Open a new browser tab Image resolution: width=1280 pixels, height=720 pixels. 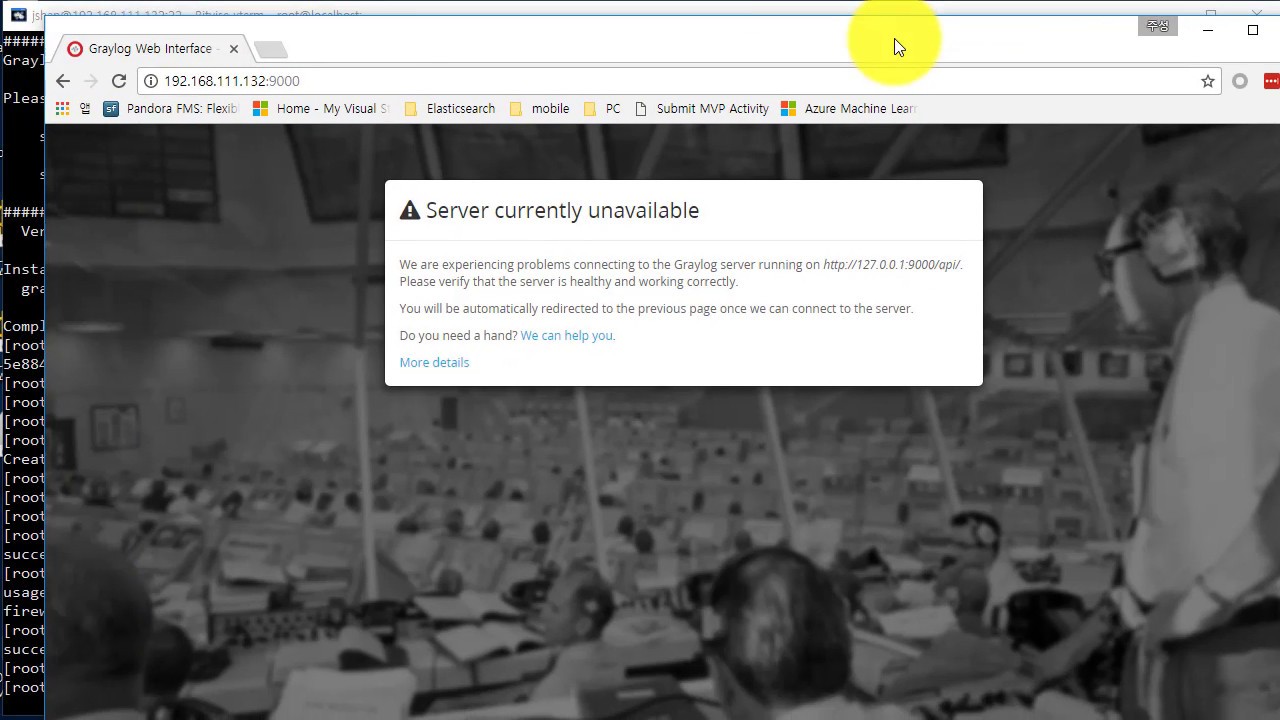270,49
